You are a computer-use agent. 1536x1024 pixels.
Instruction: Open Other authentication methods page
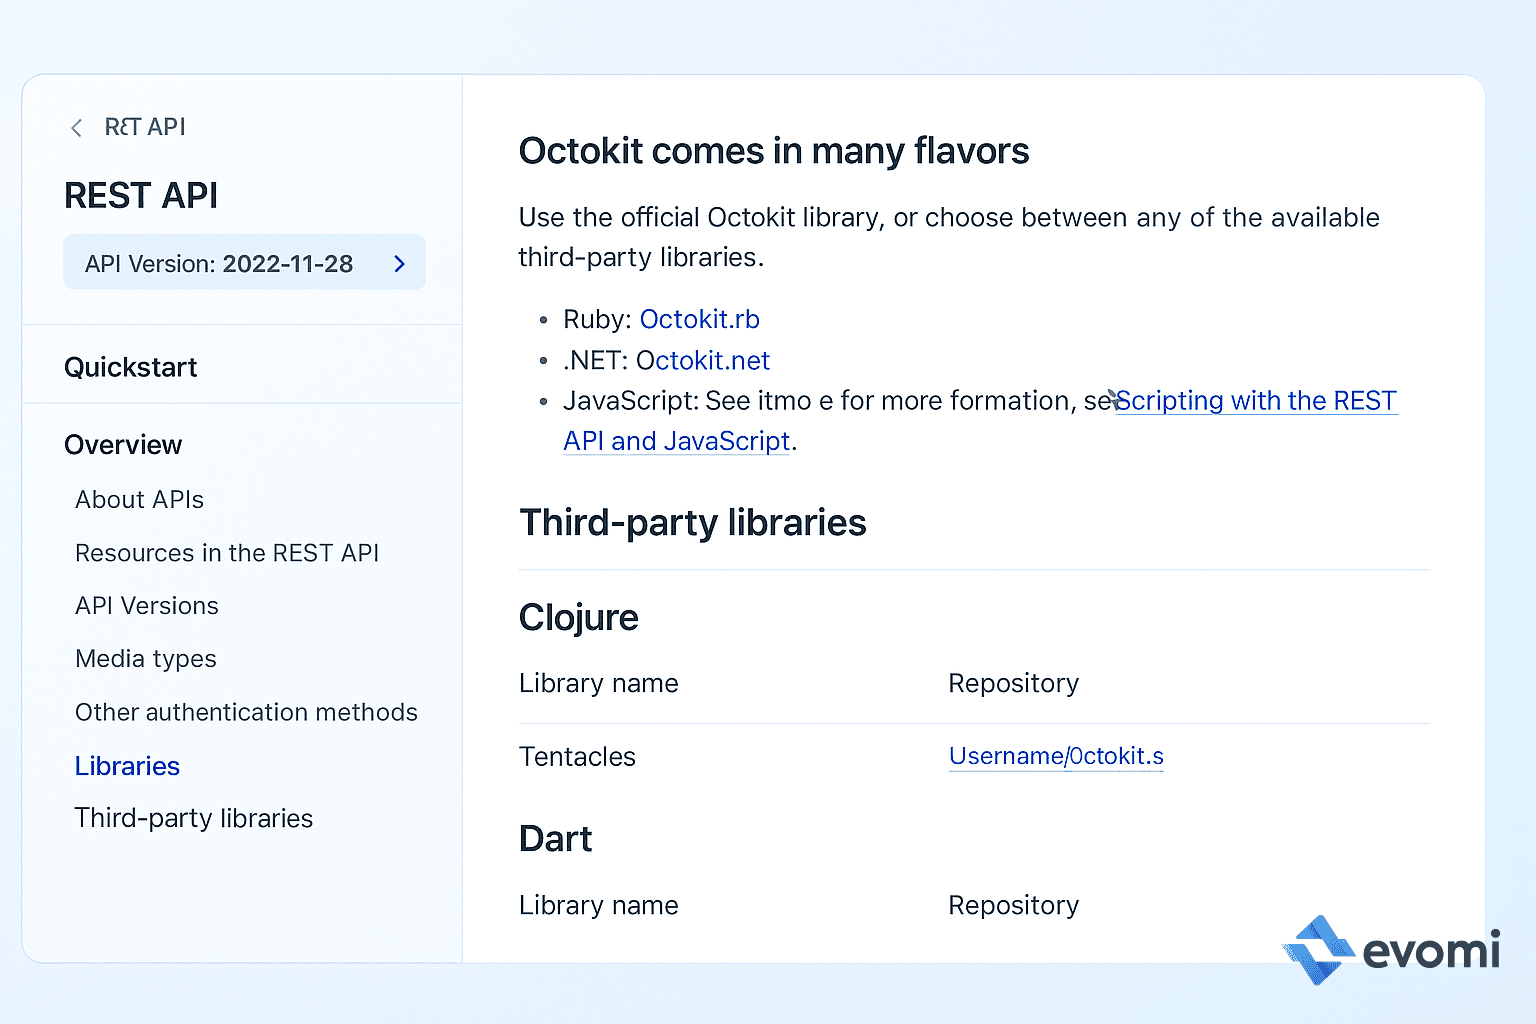[x=246, y=712]
